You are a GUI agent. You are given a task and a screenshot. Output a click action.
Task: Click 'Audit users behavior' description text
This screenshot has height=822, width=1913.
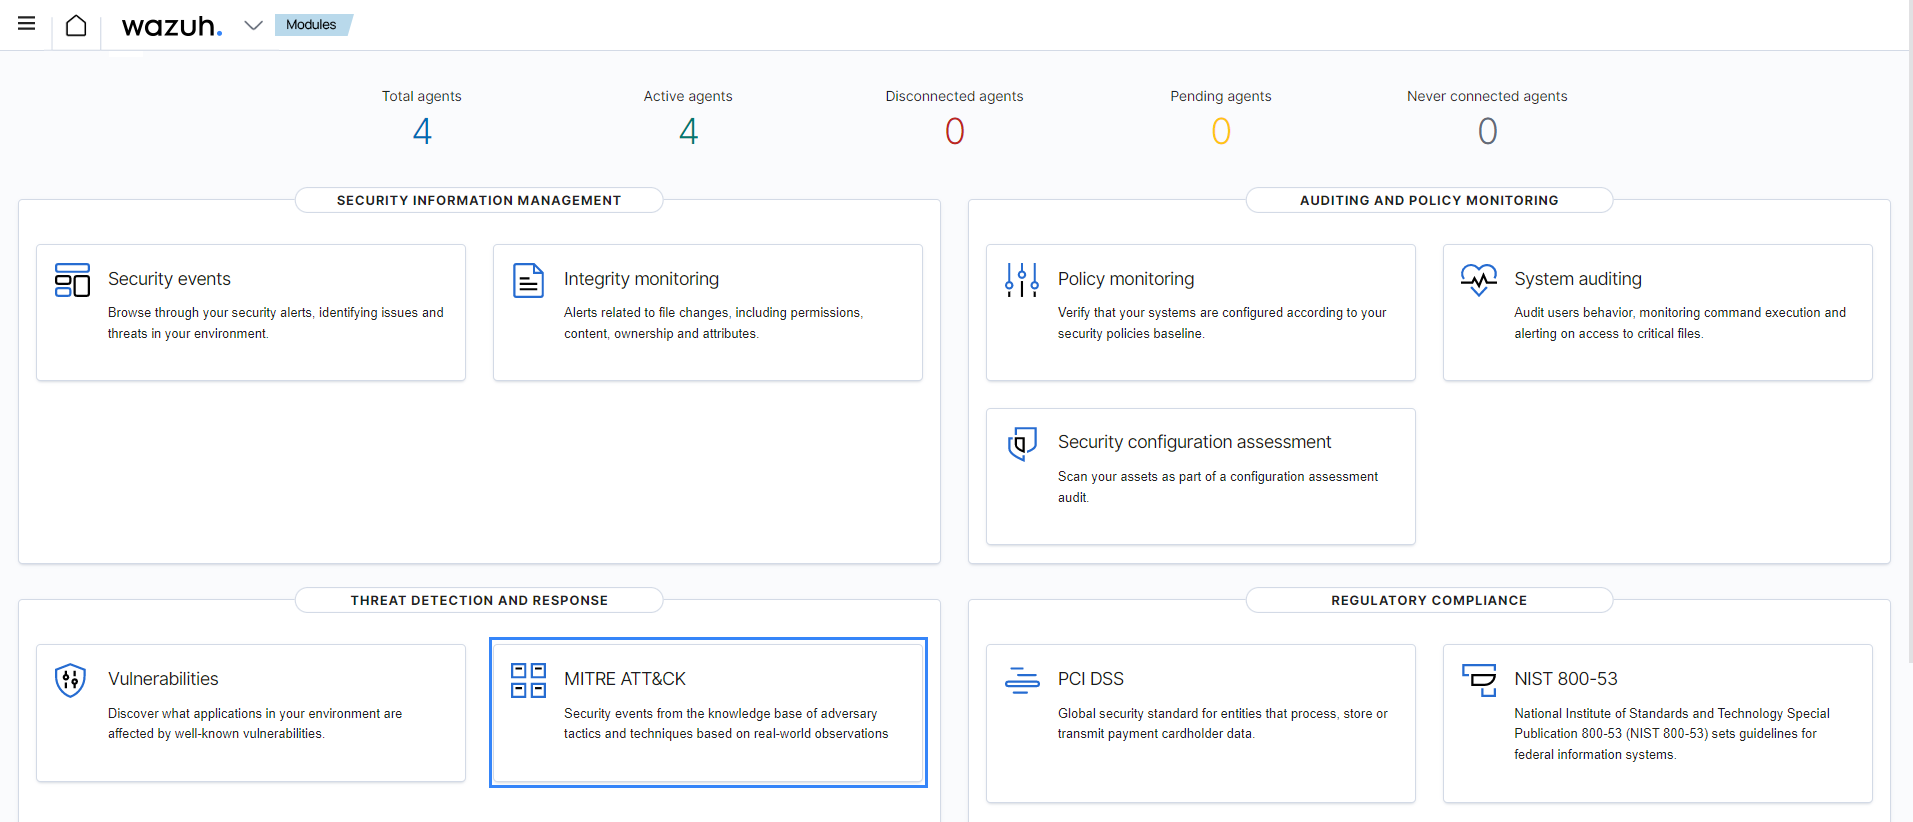[1680, 323]
